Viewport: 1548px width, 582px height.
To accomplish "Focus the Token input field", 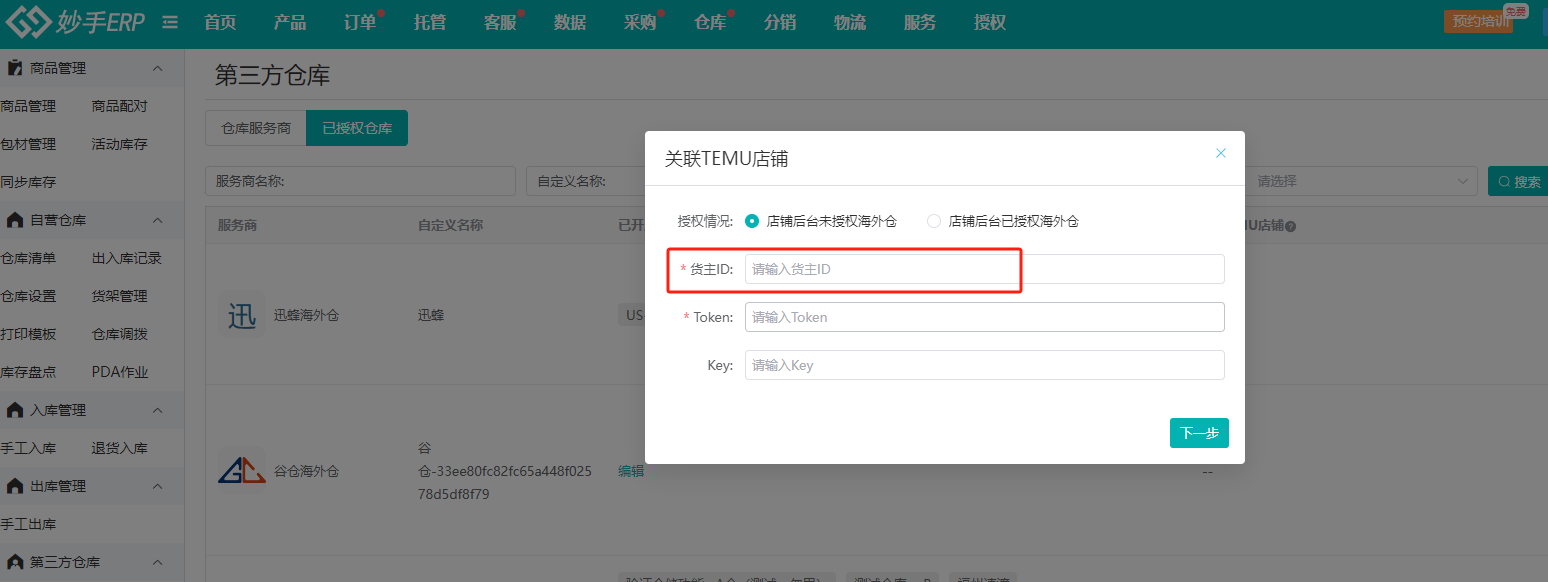I will click(x=984, y=317).
